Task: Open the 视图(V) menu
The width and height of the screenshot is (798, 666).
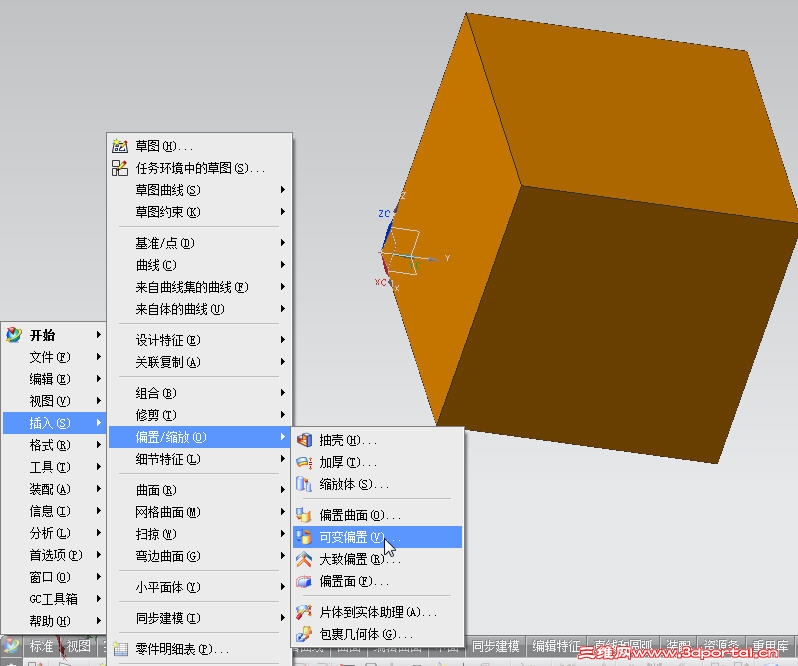Action: [54, 401]
